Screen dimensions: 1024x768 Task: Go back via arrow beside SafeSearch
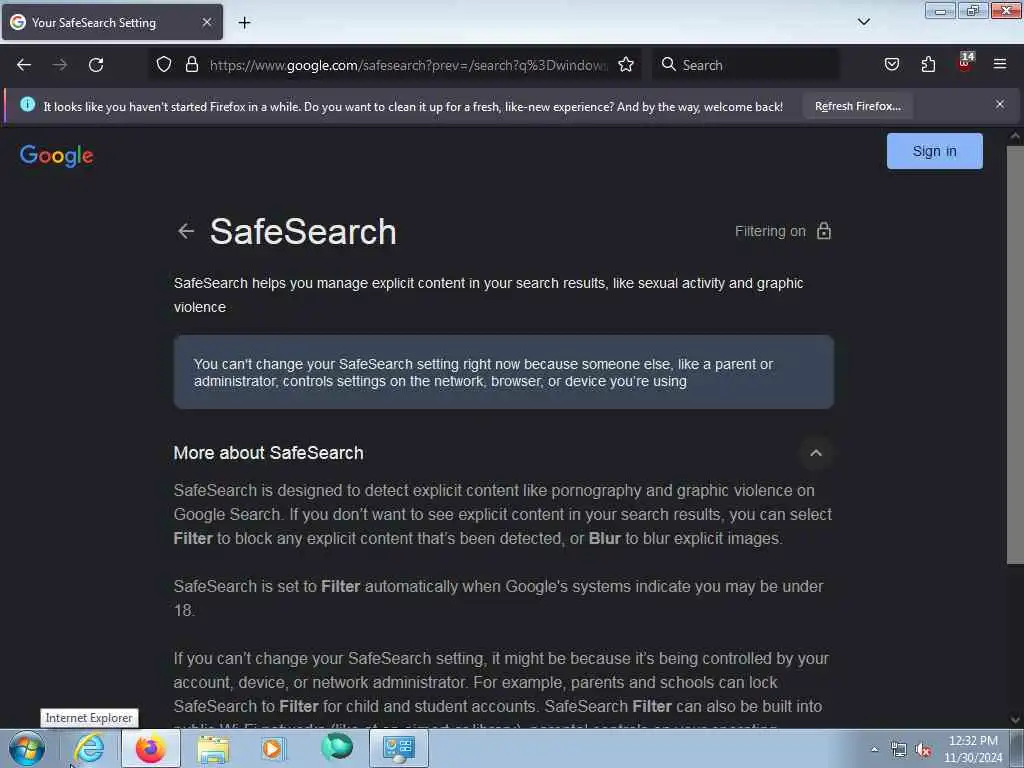[186, 231]
